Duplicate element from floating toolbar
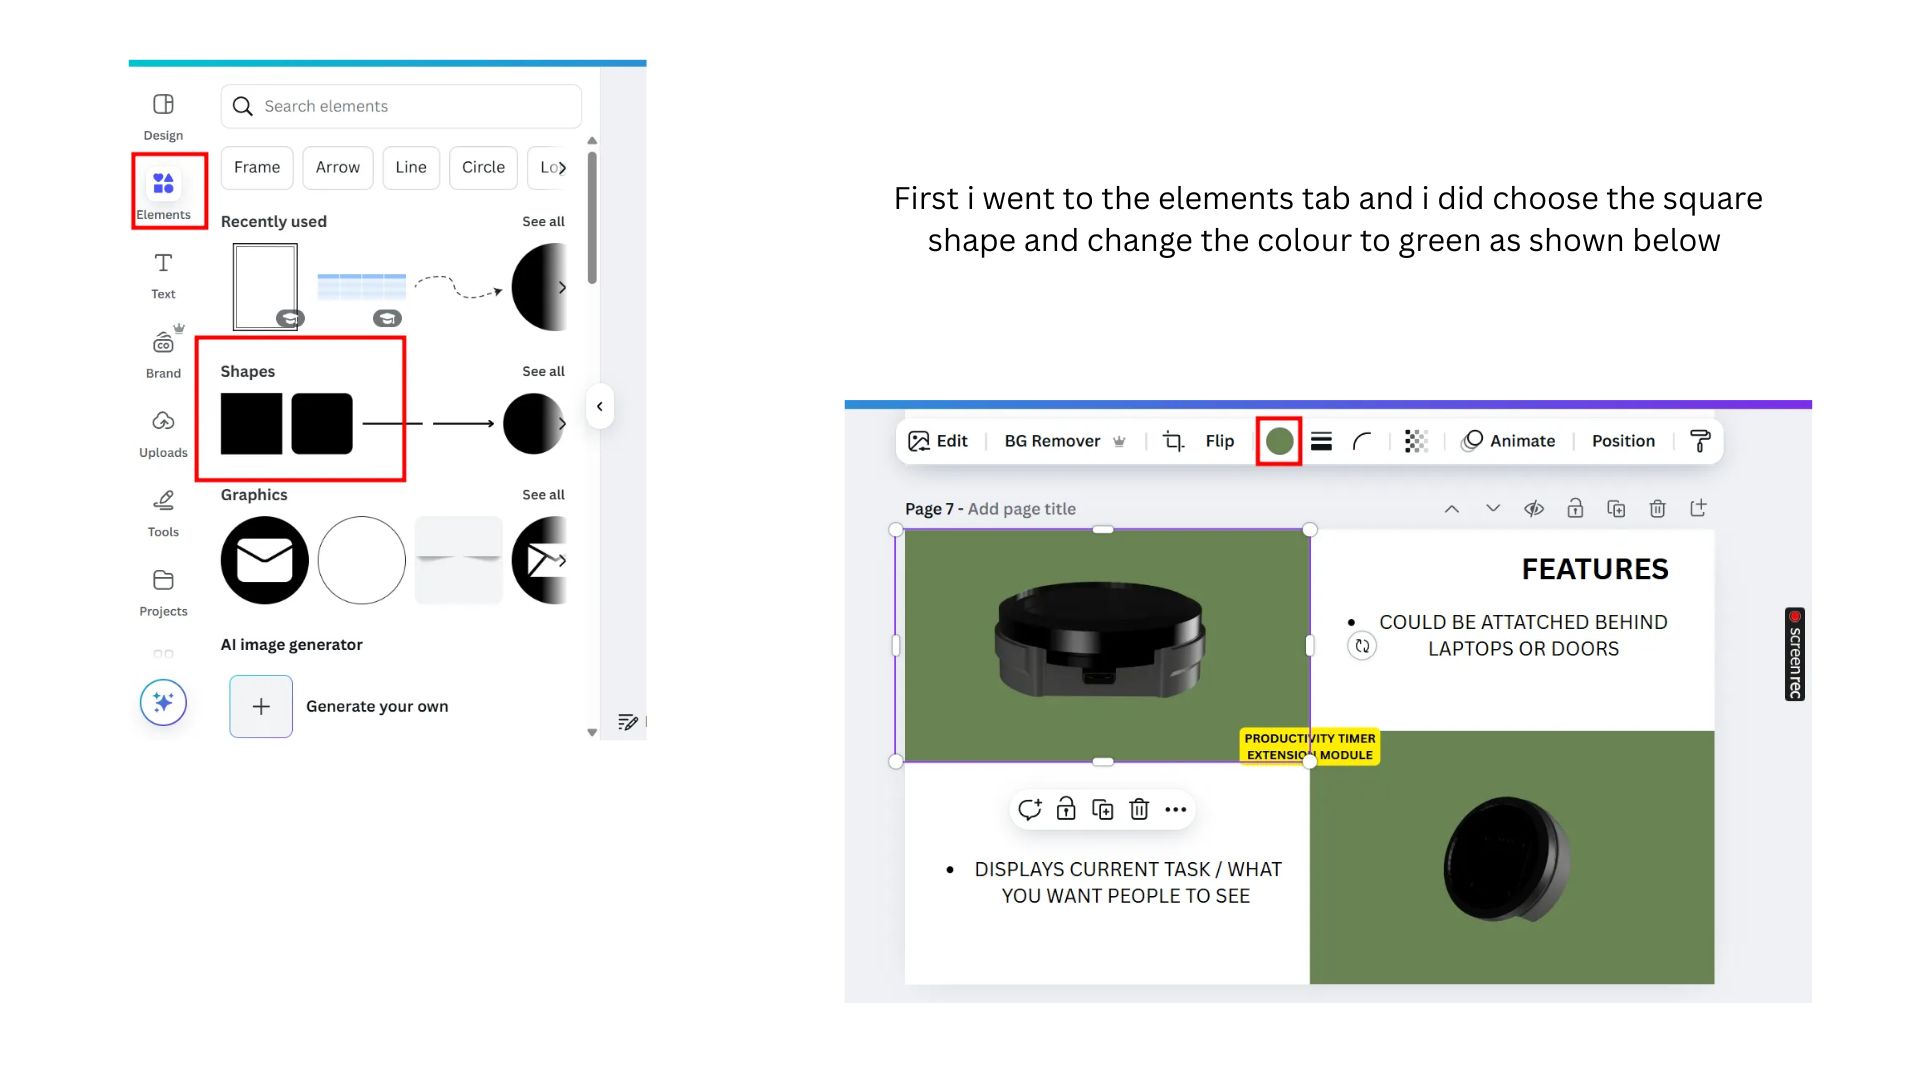The width and height of the screenshot is (1920, 1080). 1102,809
